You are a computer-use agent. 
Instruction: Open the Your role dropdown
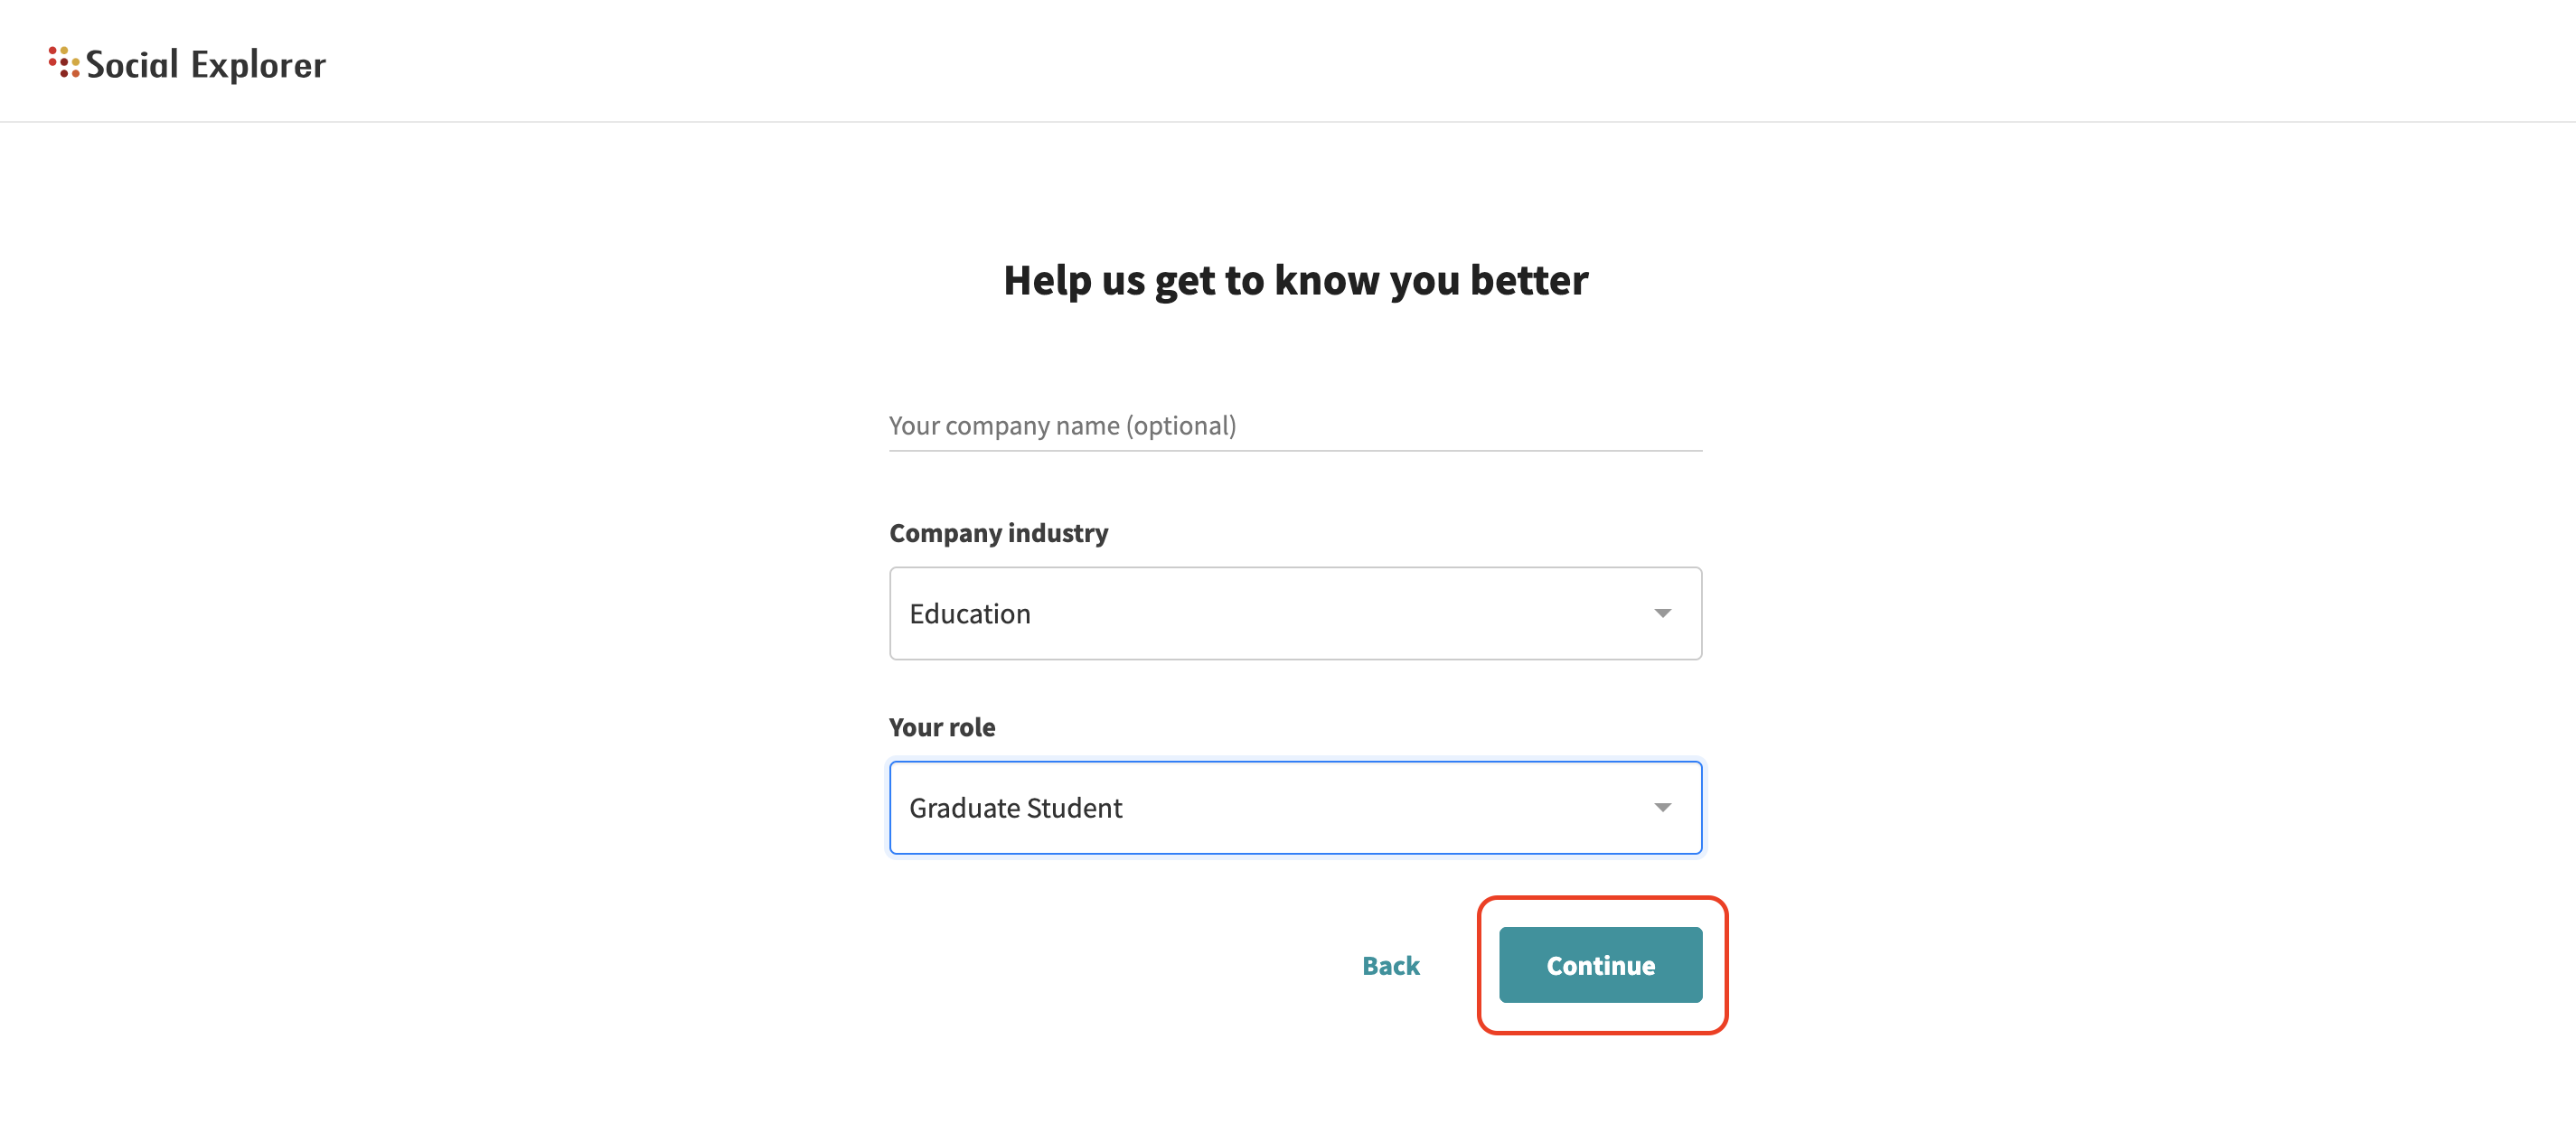[x=1294, y=807]
